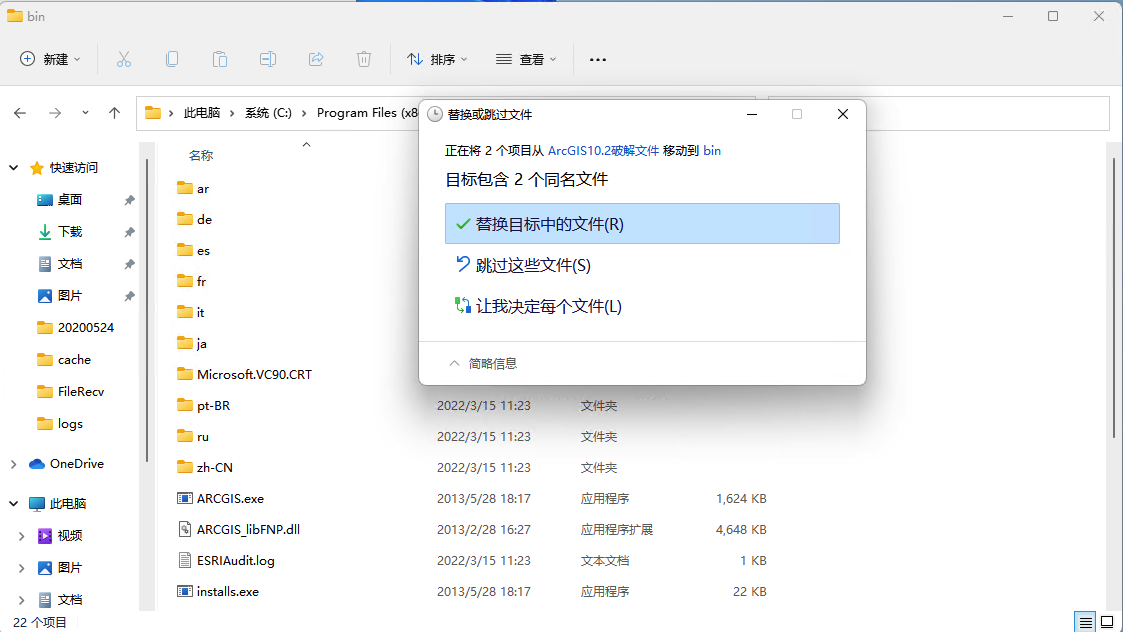Image resolution: width=1123 pixels, height=632 pixels.
Task: Click the Paste clipboard icon
Action: pos(220,59)
